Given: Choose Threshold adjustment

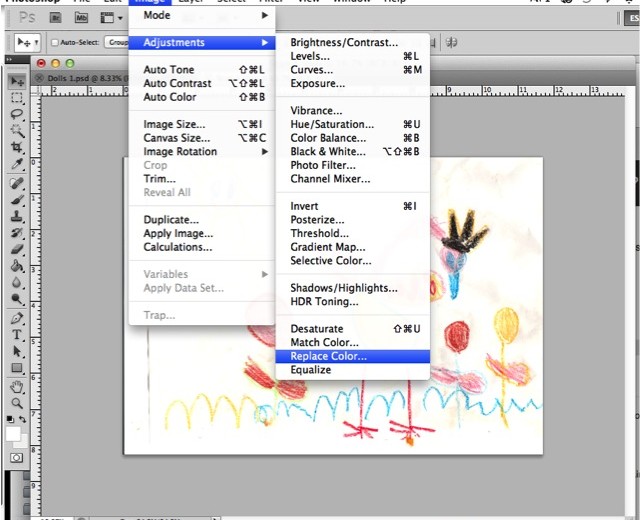Looking at the screenshot, I should 353,233.
